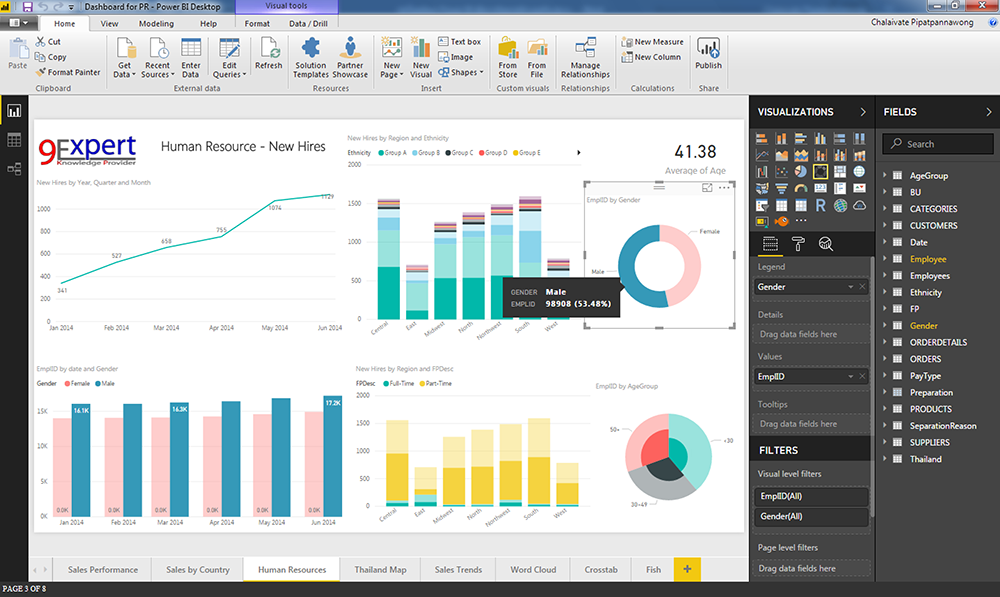Open the EmpID values field dropdown arrow

[850, 376]
